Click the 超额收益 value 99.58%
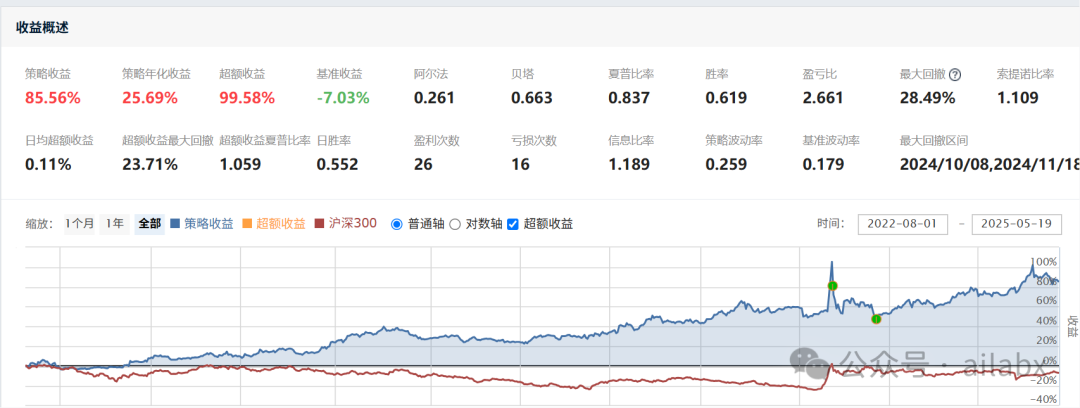Viewport: 1080px width, 408px height. tap(247, 98)
